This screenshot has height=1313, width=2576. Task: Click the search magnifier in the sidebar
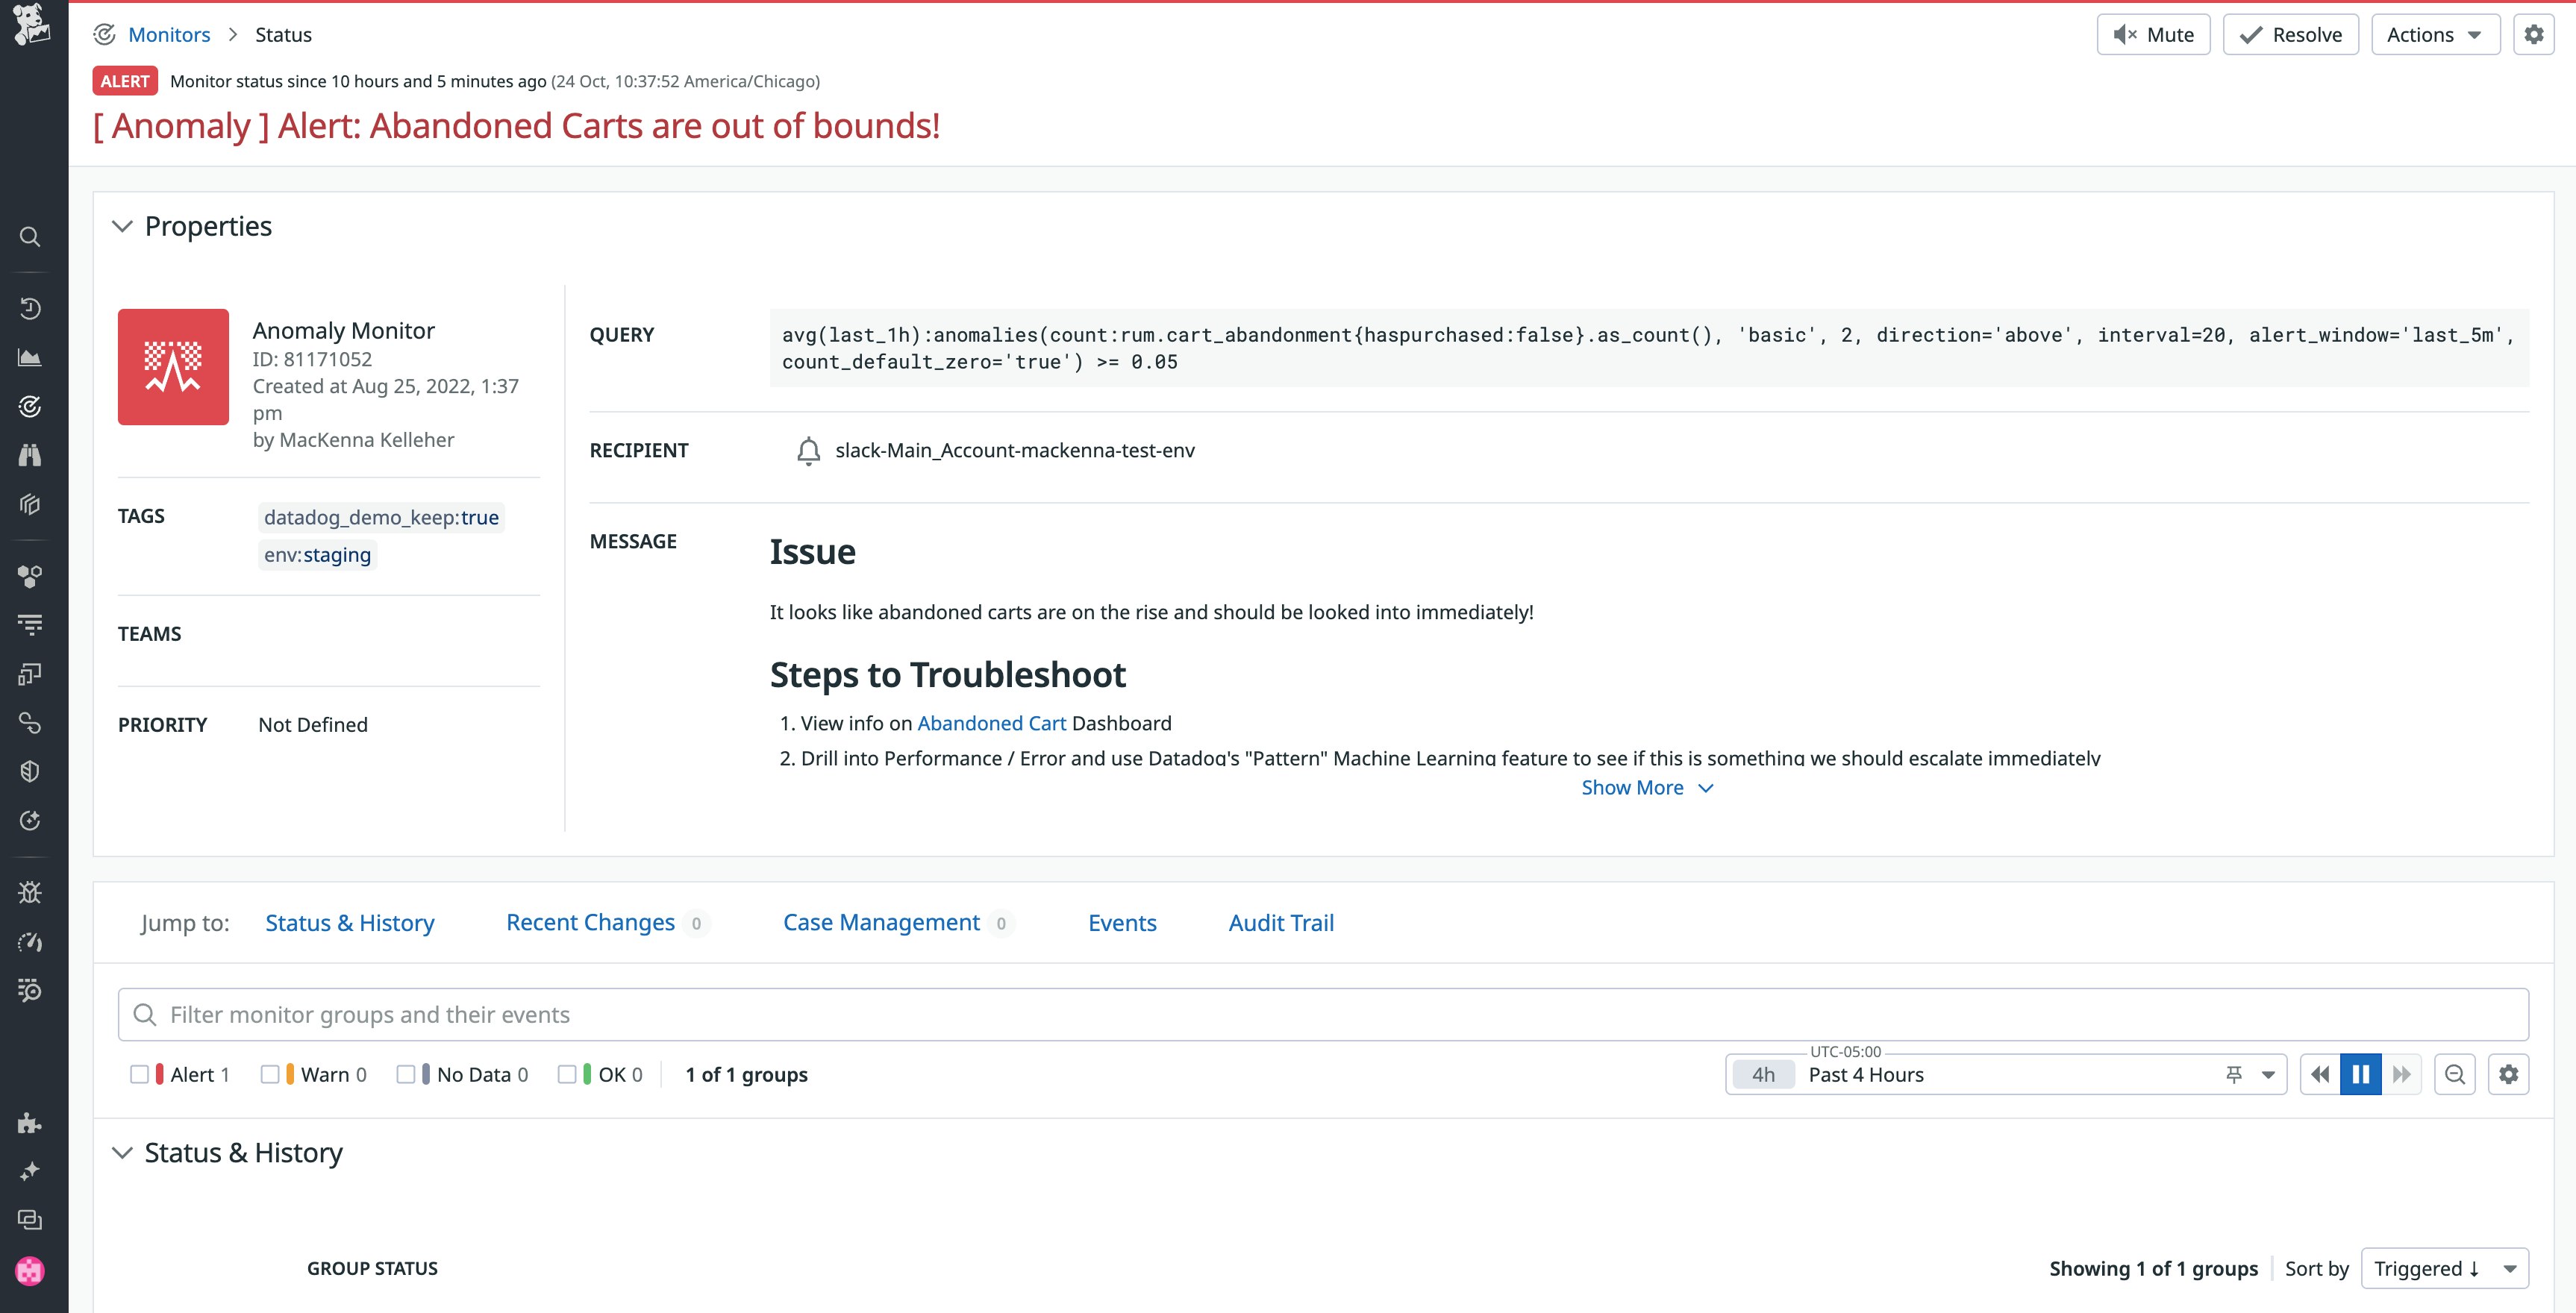30,237
